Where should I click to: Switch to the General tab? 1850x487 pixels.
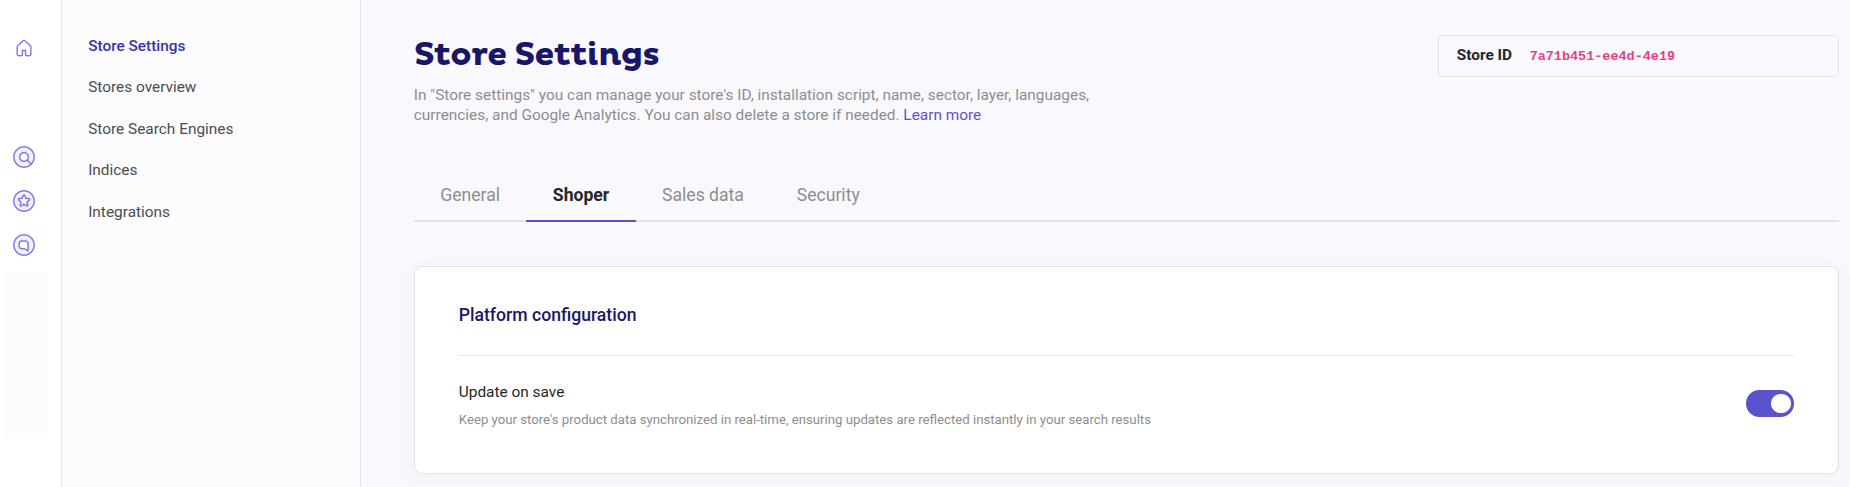click(470, 195)
